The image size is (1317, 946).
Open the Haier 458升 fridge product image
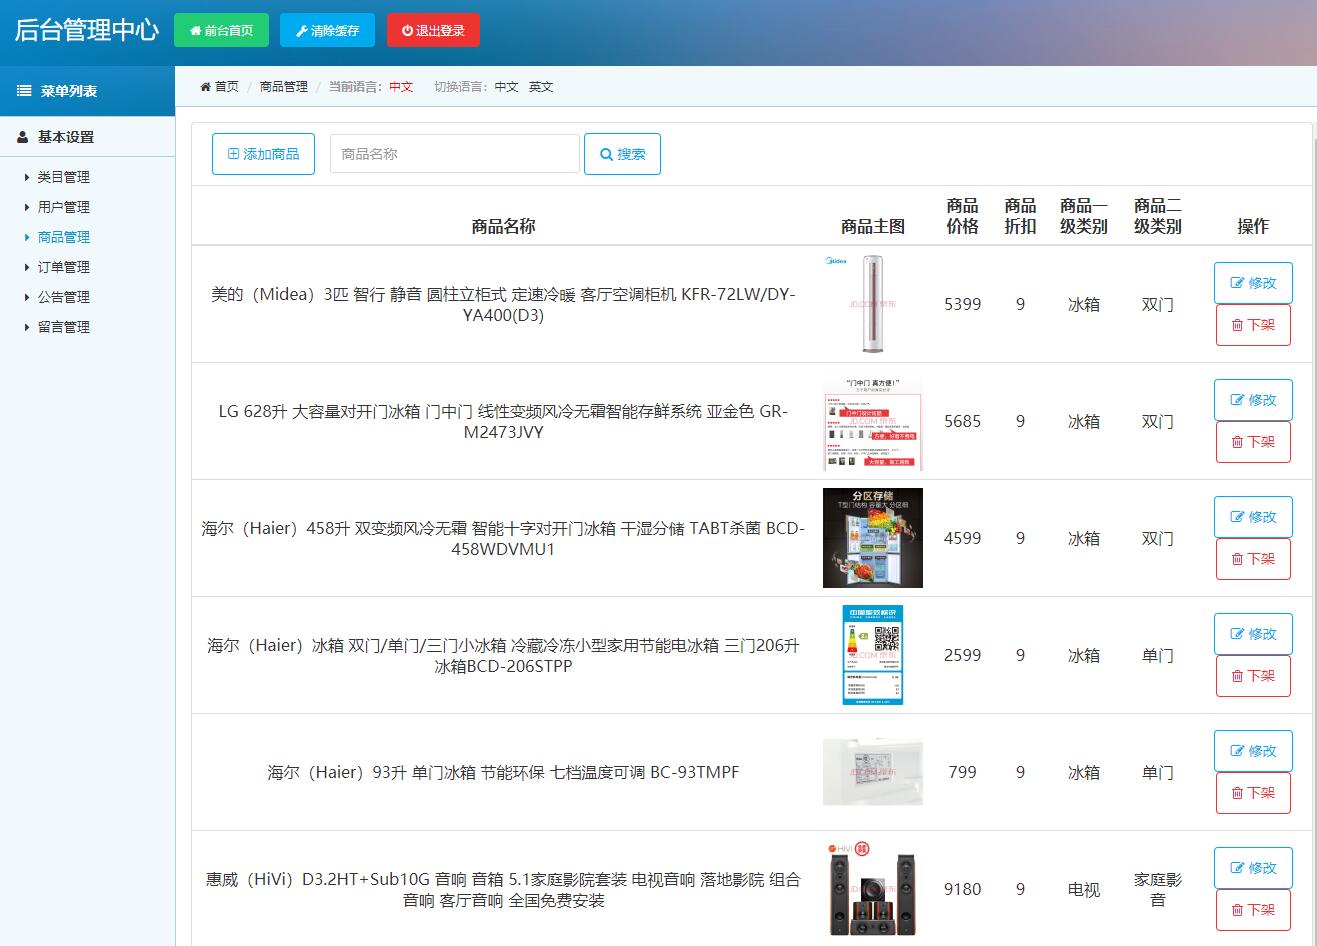pos(873,538)
